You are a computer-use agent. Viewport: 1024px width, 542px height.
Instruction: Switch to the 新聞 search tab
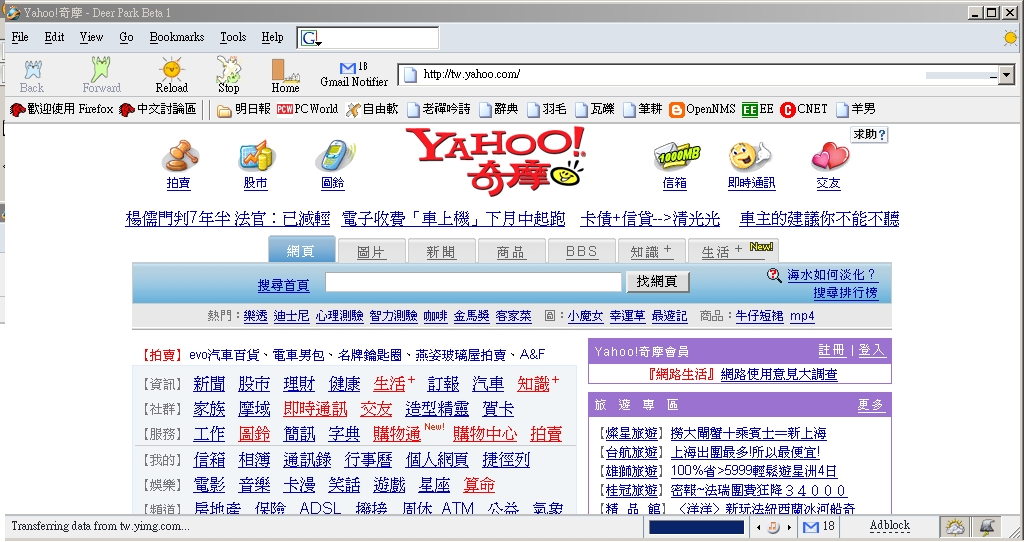point(441,251)
